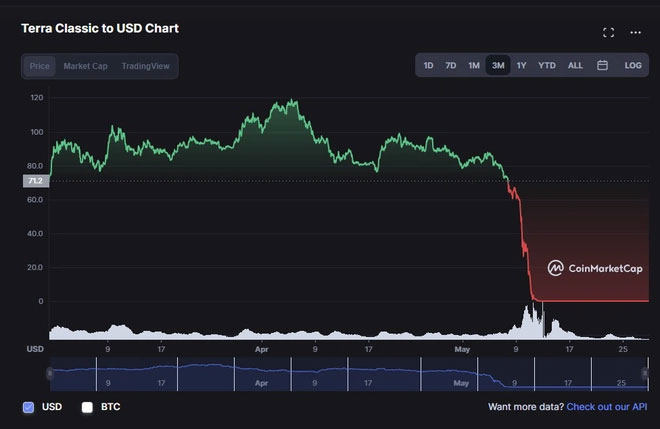Toggle the USD checkbox
The width and height of the screenshot is (660, 429).
[28, 407]
